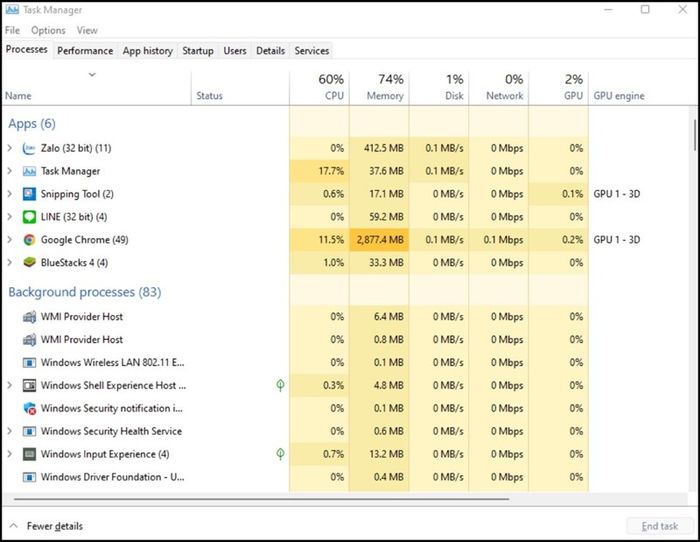Screen dimensions: 700x542
Task: Click the horizontal scrollbar at the bottom
Action: coord(261,499)
